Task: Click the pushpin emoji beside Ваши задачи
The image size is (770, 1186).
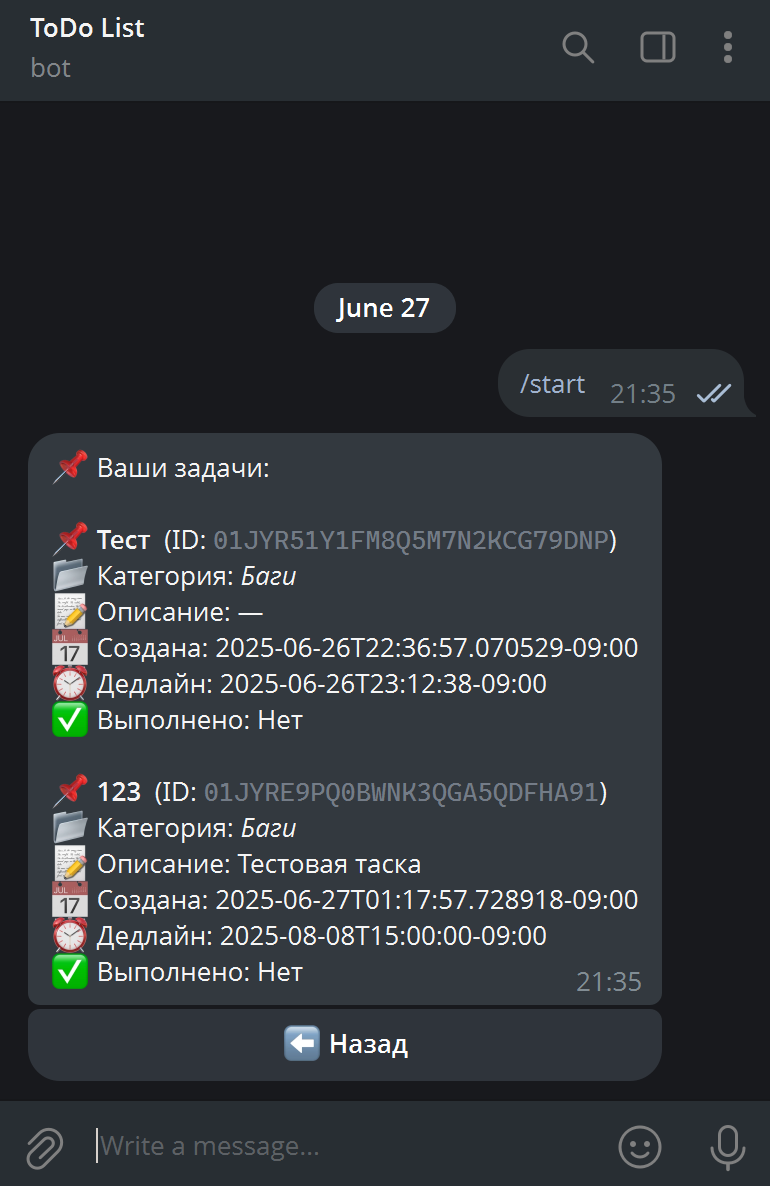Action: tap(70, 467)
